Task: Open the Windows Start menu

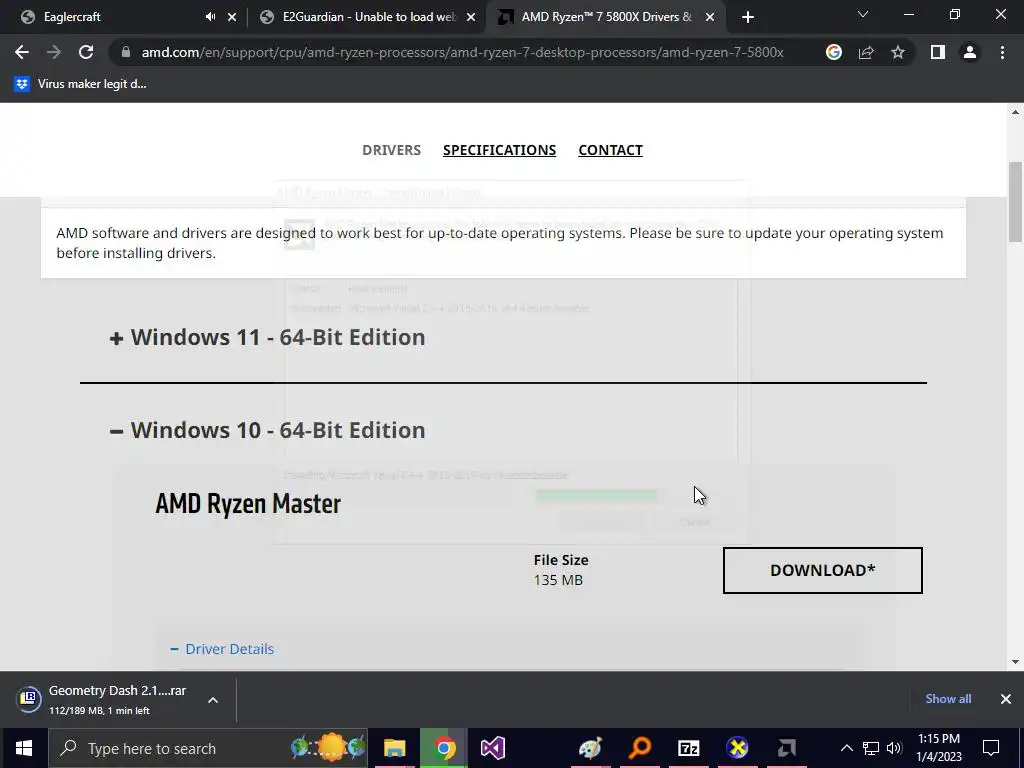Action: [24, 748]
